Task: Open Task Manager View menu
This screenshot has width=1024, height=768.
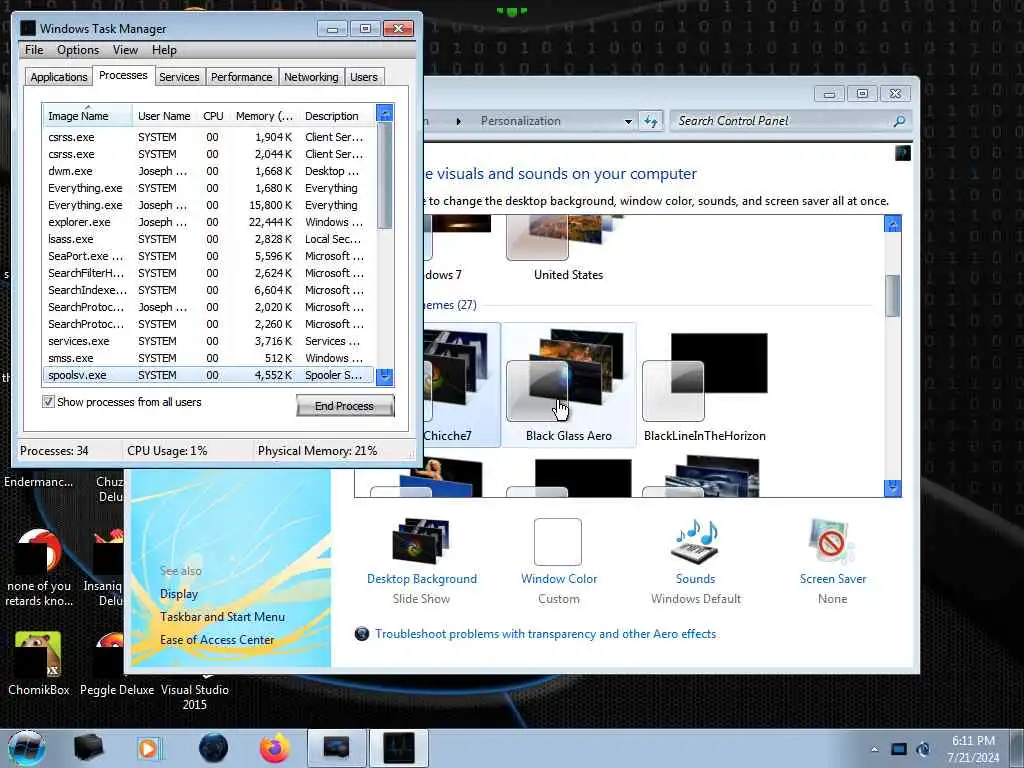Action: pos(125,50)
